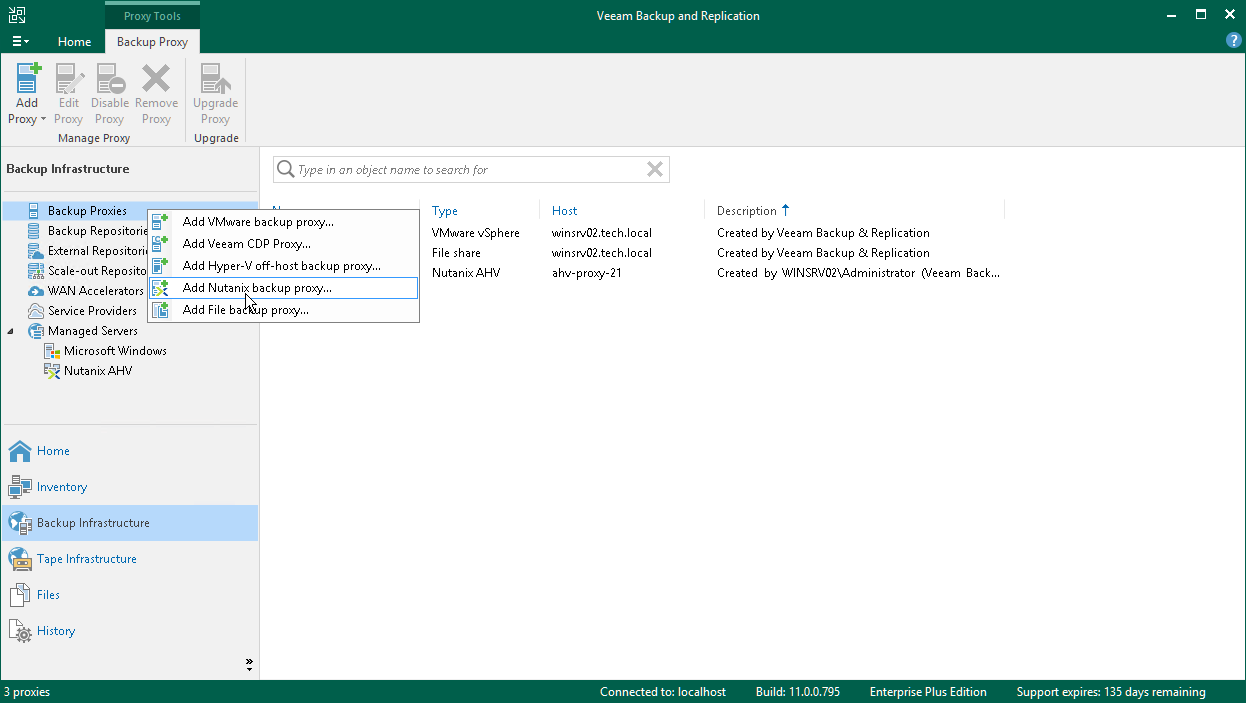Screen dimensions: 1246x703
Task: Click the VMware vSphere row description
Action: coord(823,233)
